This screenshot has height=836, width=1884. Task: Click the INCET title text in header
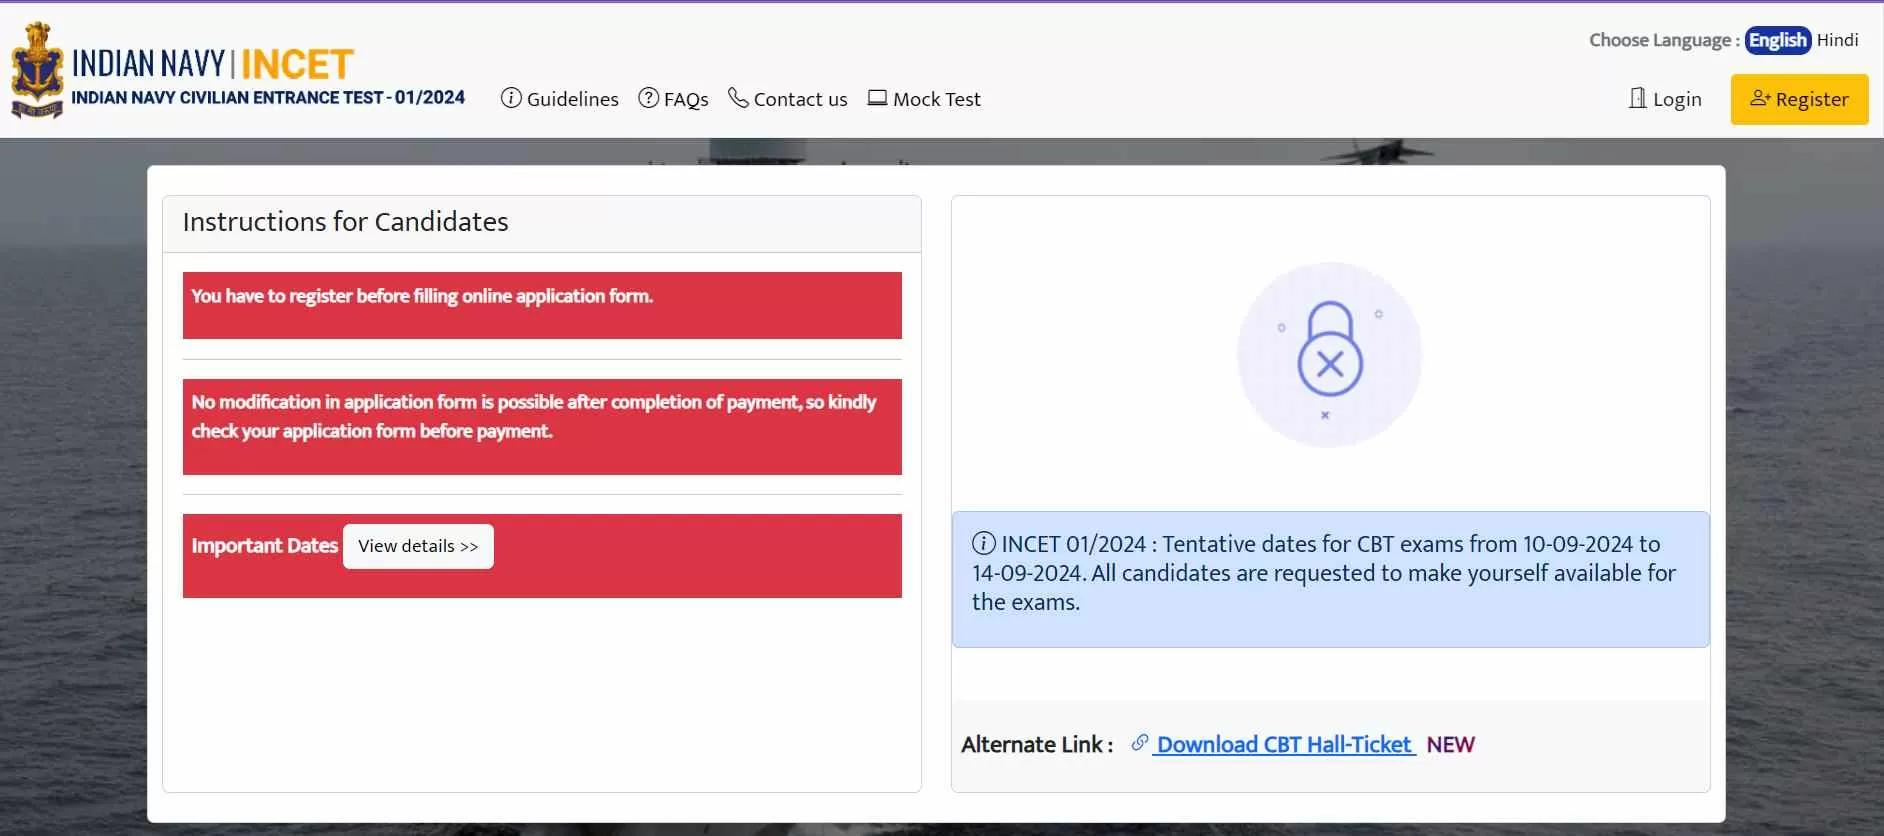297,65
